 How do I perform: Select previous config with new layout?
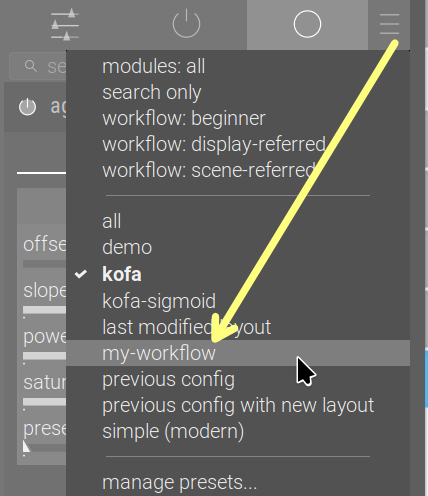coord(238,406)
